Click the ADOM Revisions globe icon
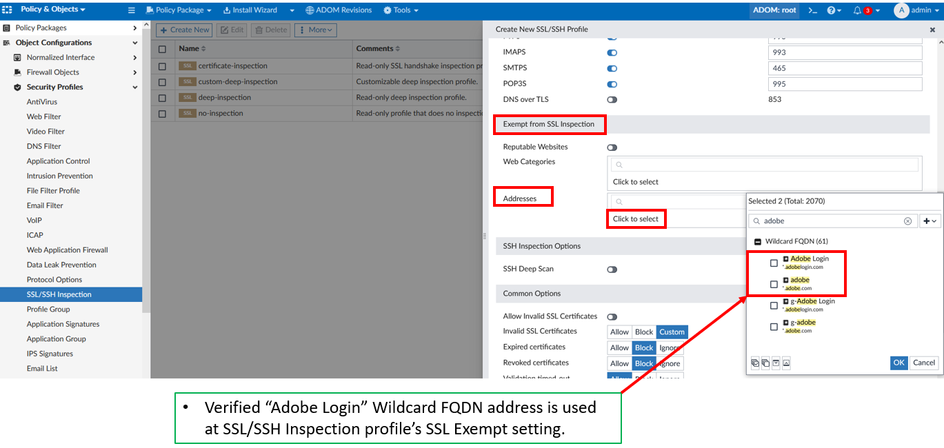The height and width of the screenshot is (448, 944). coord(309,10)
